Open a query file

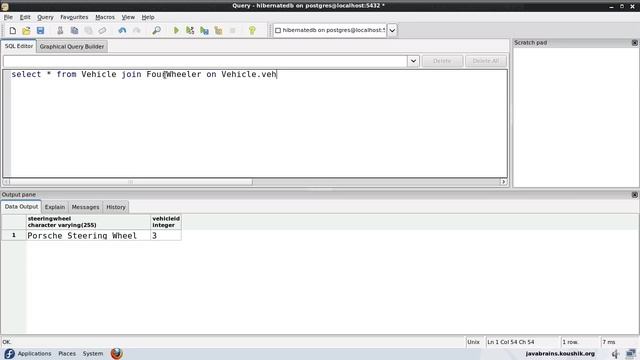click(27, 31)
